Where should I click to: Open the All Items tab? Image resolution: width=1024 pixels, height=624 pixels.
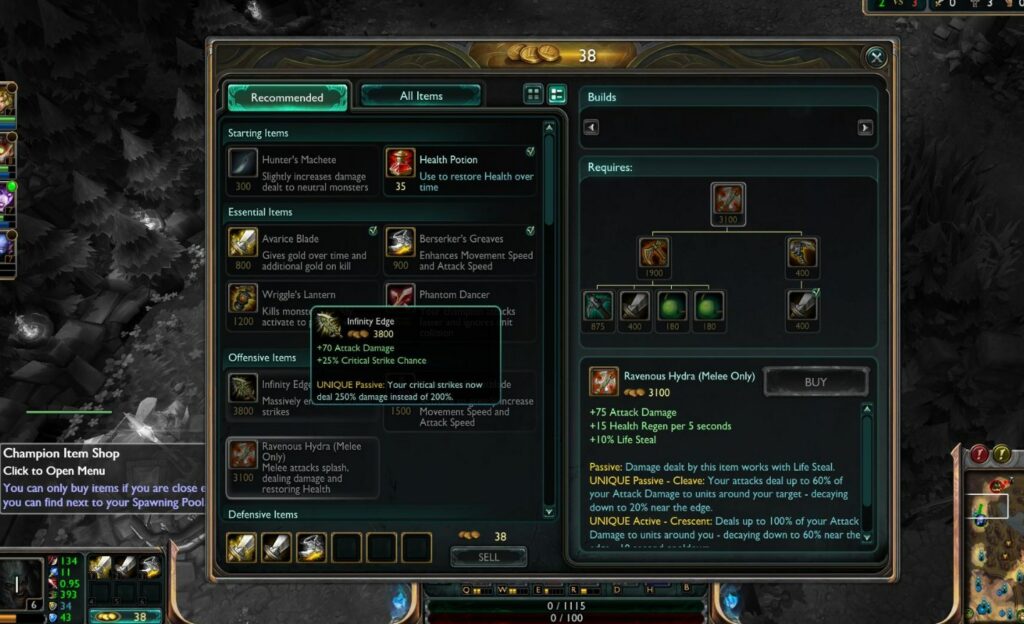pos(421,96)
